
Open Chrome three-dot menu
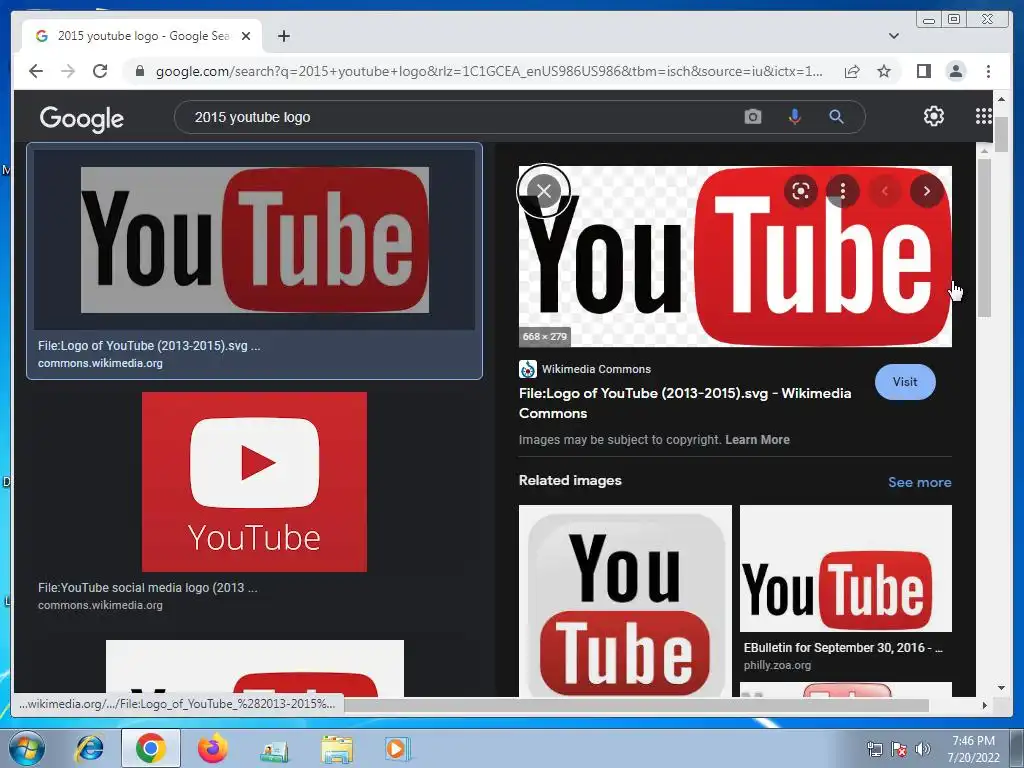(988, 71)
